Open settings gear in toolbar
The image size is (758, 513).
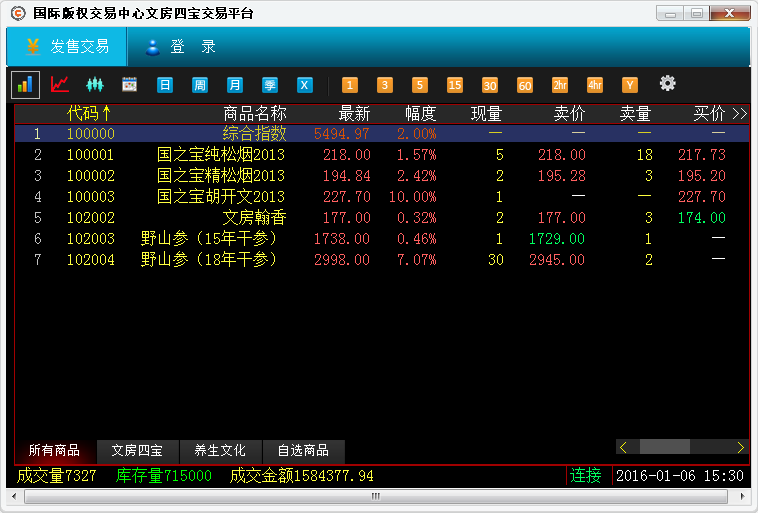pyautogui.click(x=668, y=84)
